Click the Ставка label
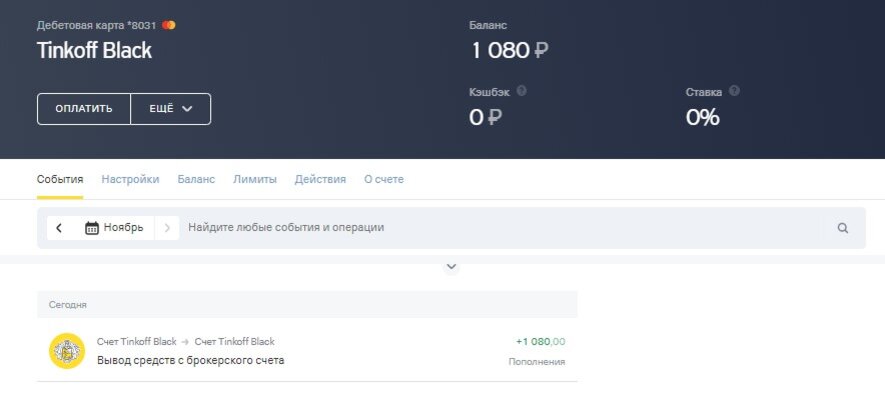The height and width of the screenshot is (417, 885). pos(704,92)
